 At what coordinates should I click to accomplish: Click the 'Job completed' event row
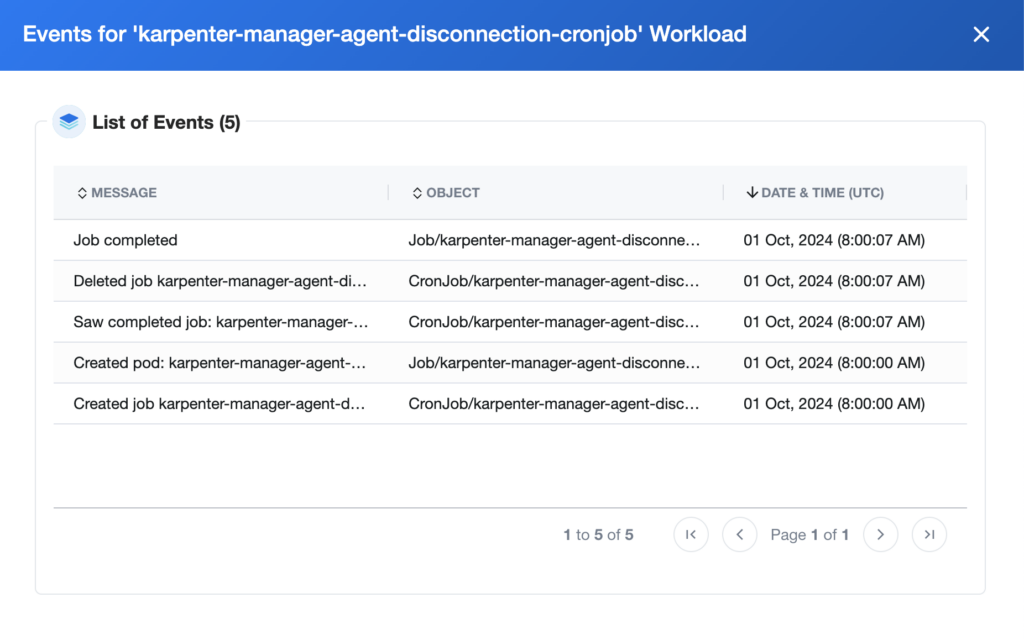tap(125, 240)
